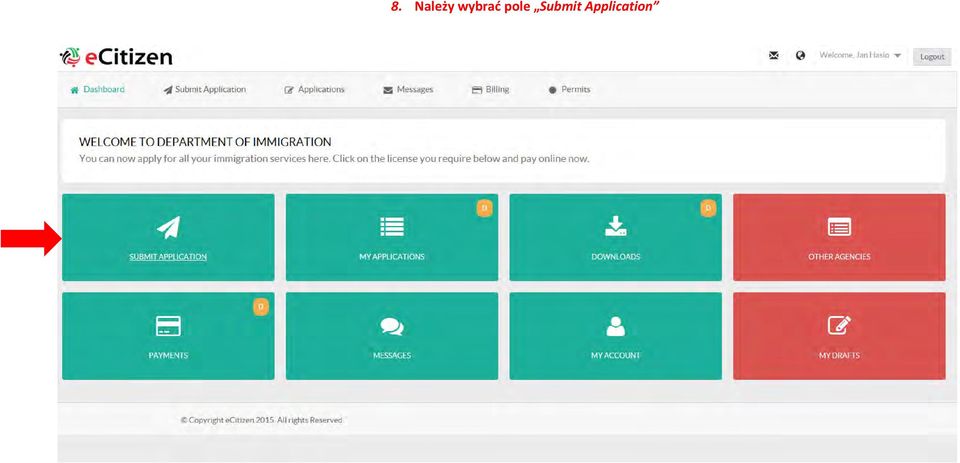Click the dot icon beside nav Permits

(552, 90)
